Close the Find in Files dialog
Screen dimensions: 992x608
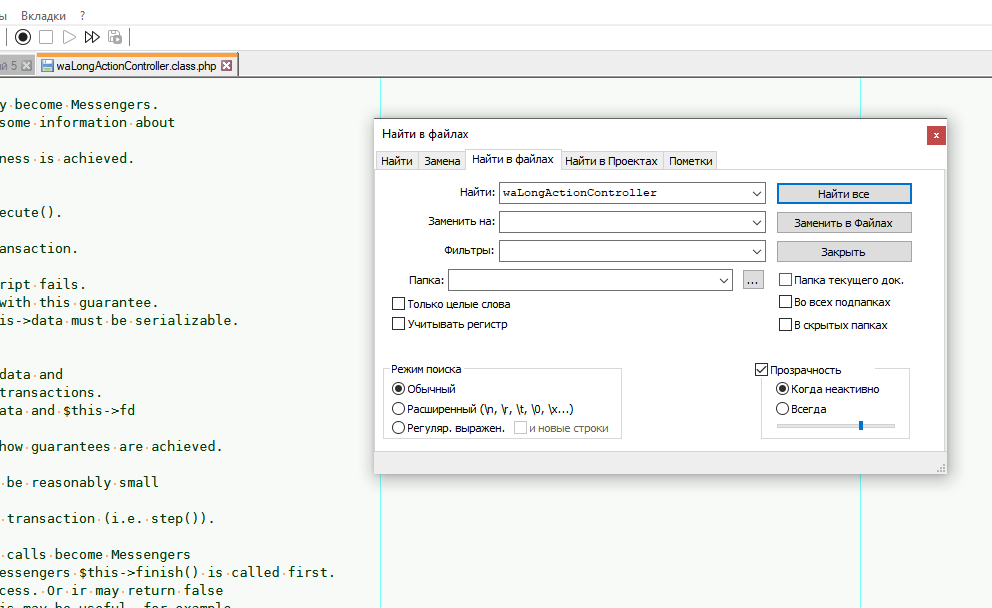point(936,135)
